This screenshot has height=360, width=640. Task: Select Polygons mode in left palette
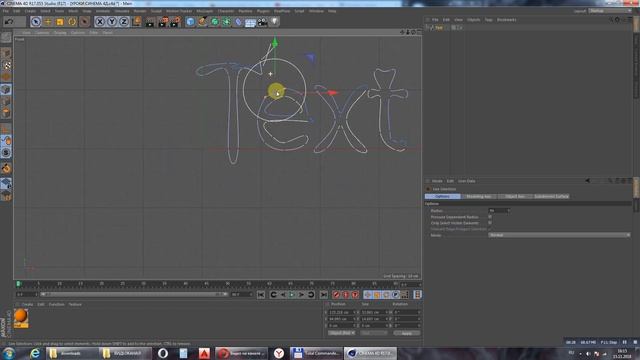pyautogui.click(x=6, y=113)
